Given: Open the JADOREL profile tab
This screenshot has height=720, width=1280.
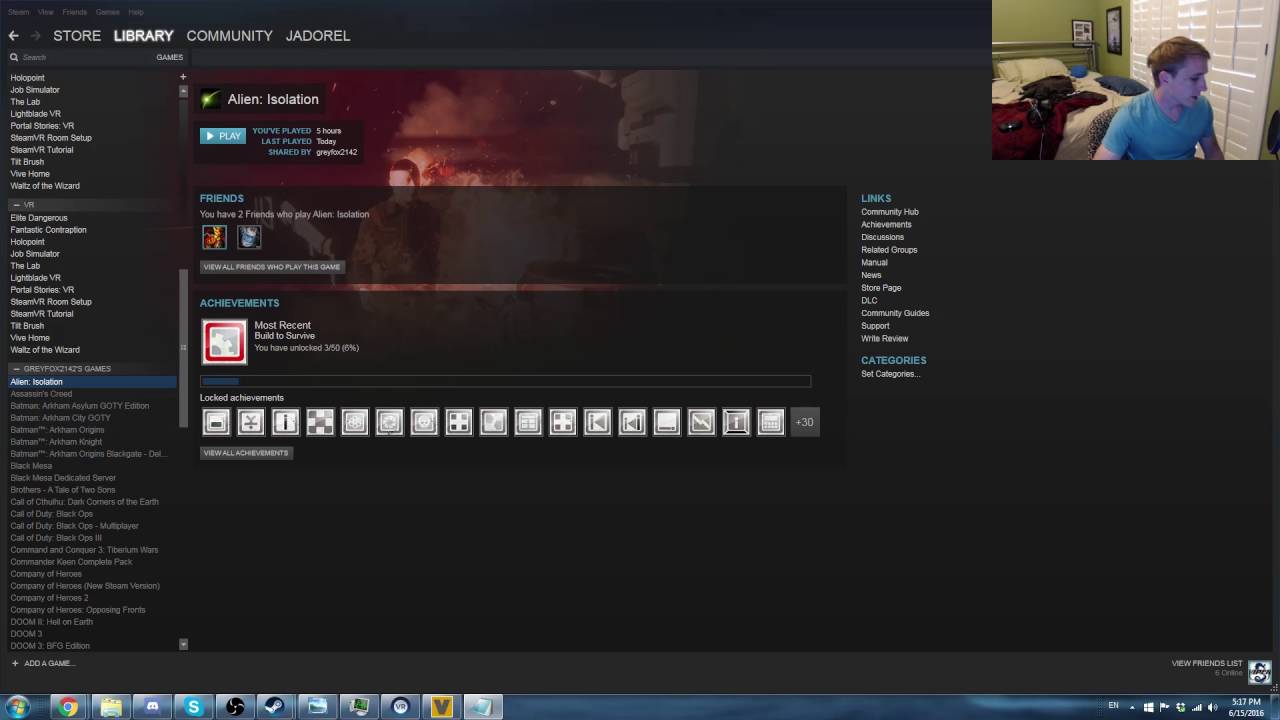Looking at the screenshot, I should [318, 36].
